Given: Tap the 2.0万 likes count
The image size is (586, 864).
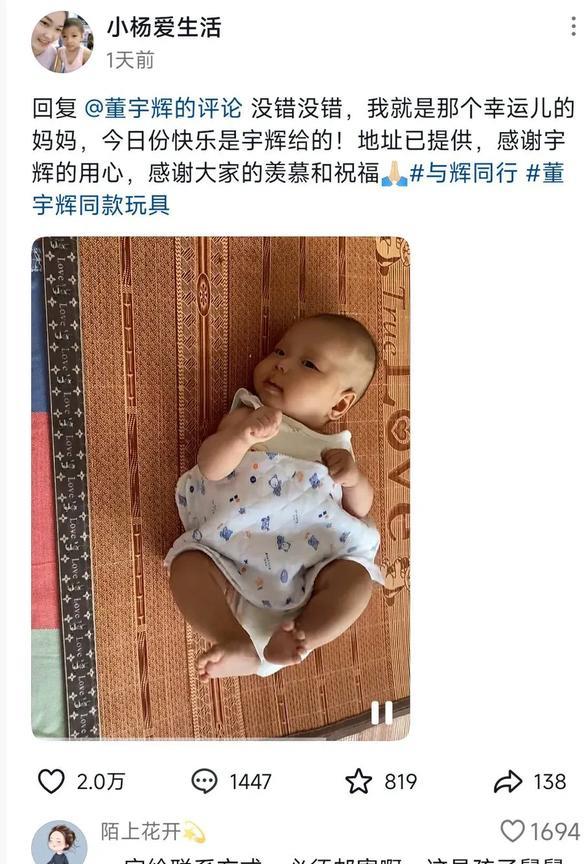Looking at the screenshot, I should (101, 781).
